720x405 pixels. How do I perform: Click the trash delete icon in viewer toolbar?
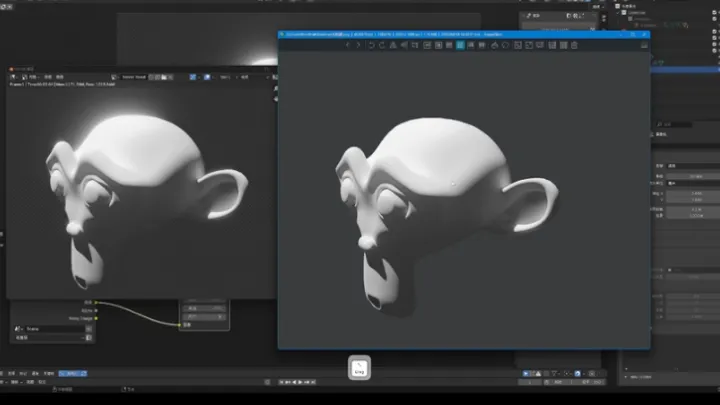574,45
